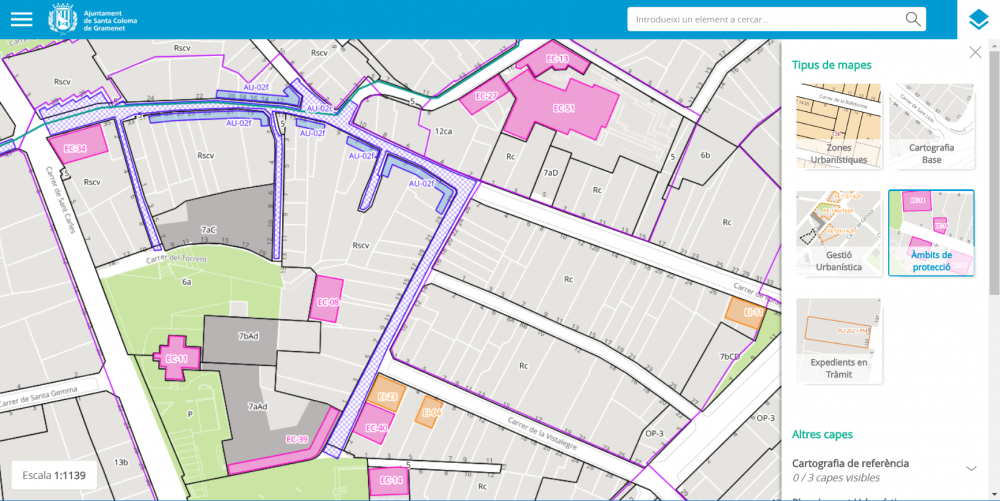Close the Tipus de mapes panel

[x=975, y=53]
